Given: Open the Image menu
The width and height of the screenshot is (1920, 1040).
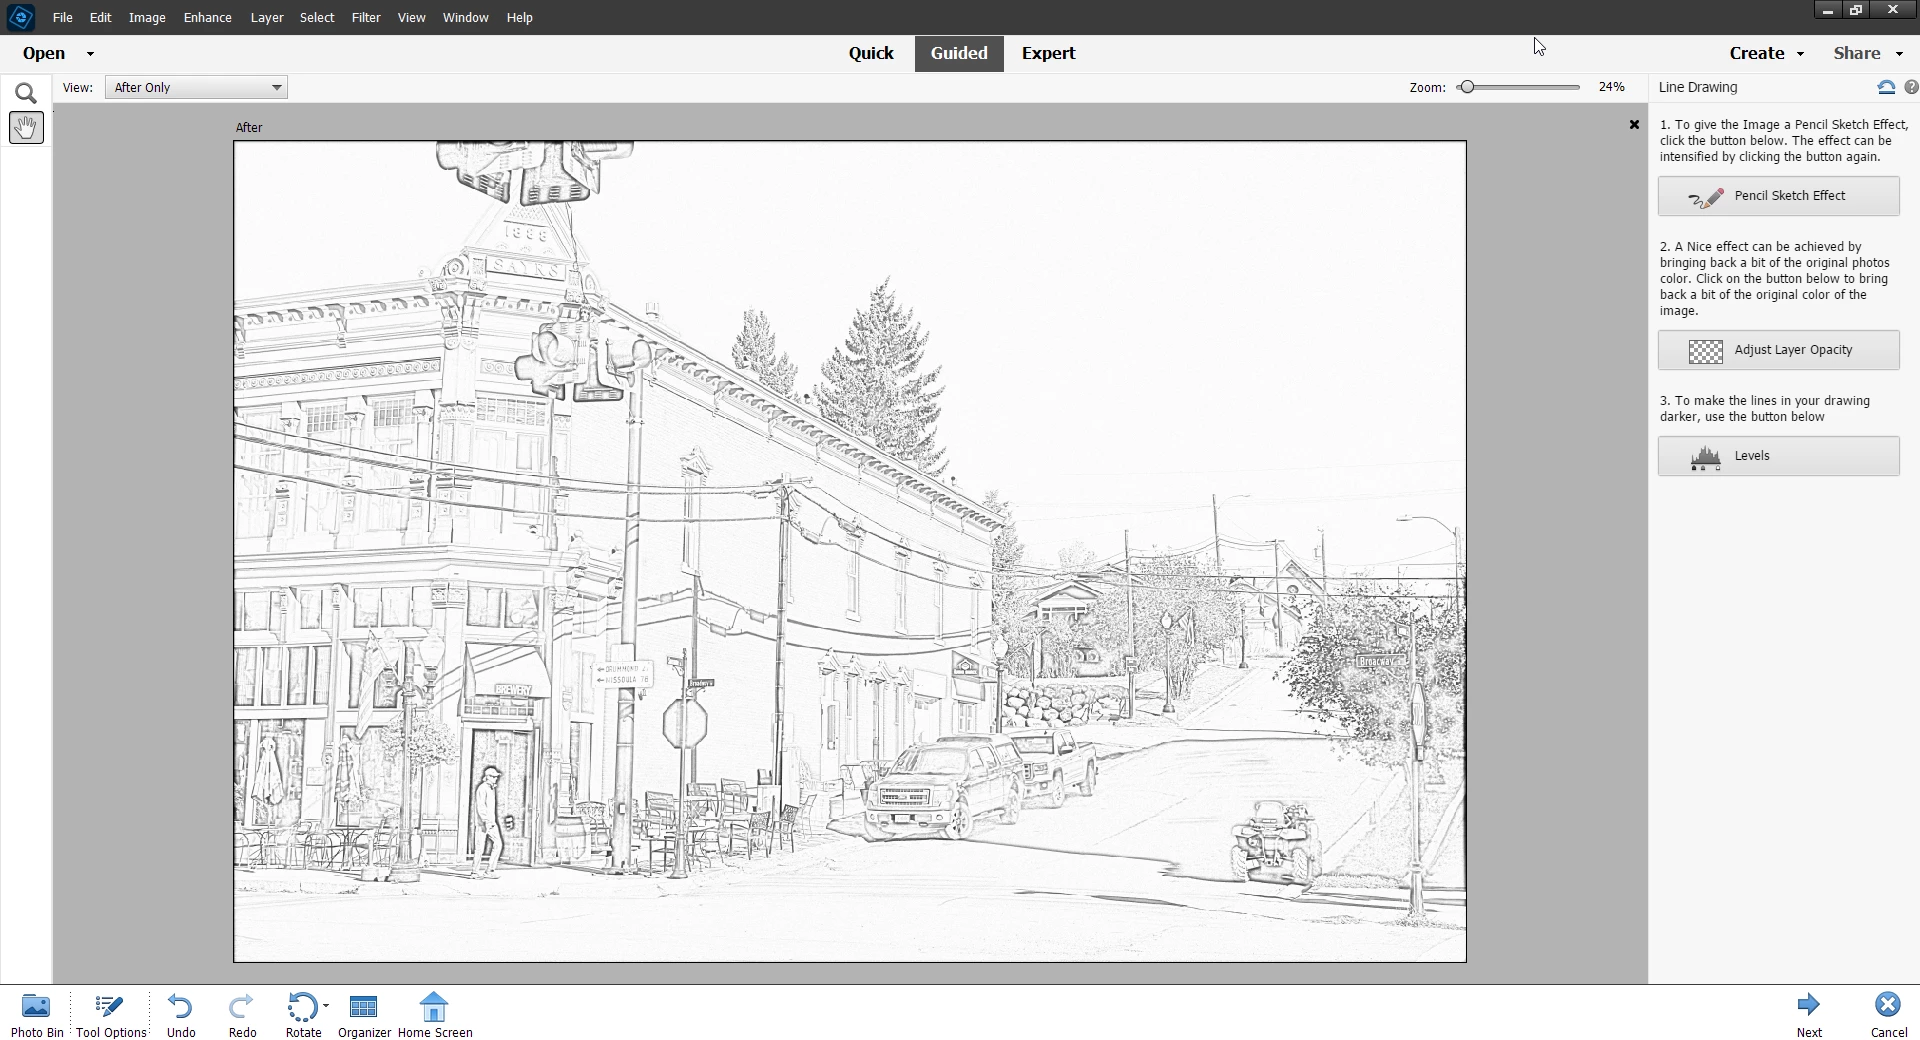Looking at the screenshot, I should (x=147, y=18).
